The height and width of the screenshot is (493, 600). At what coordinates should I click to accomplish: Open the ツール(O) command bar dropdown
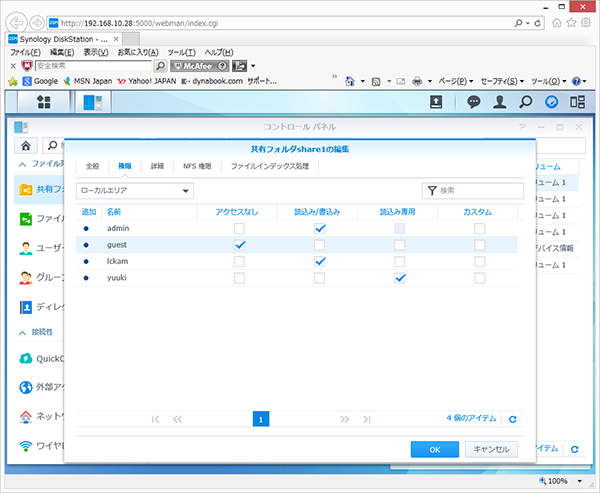pos(548,81)
